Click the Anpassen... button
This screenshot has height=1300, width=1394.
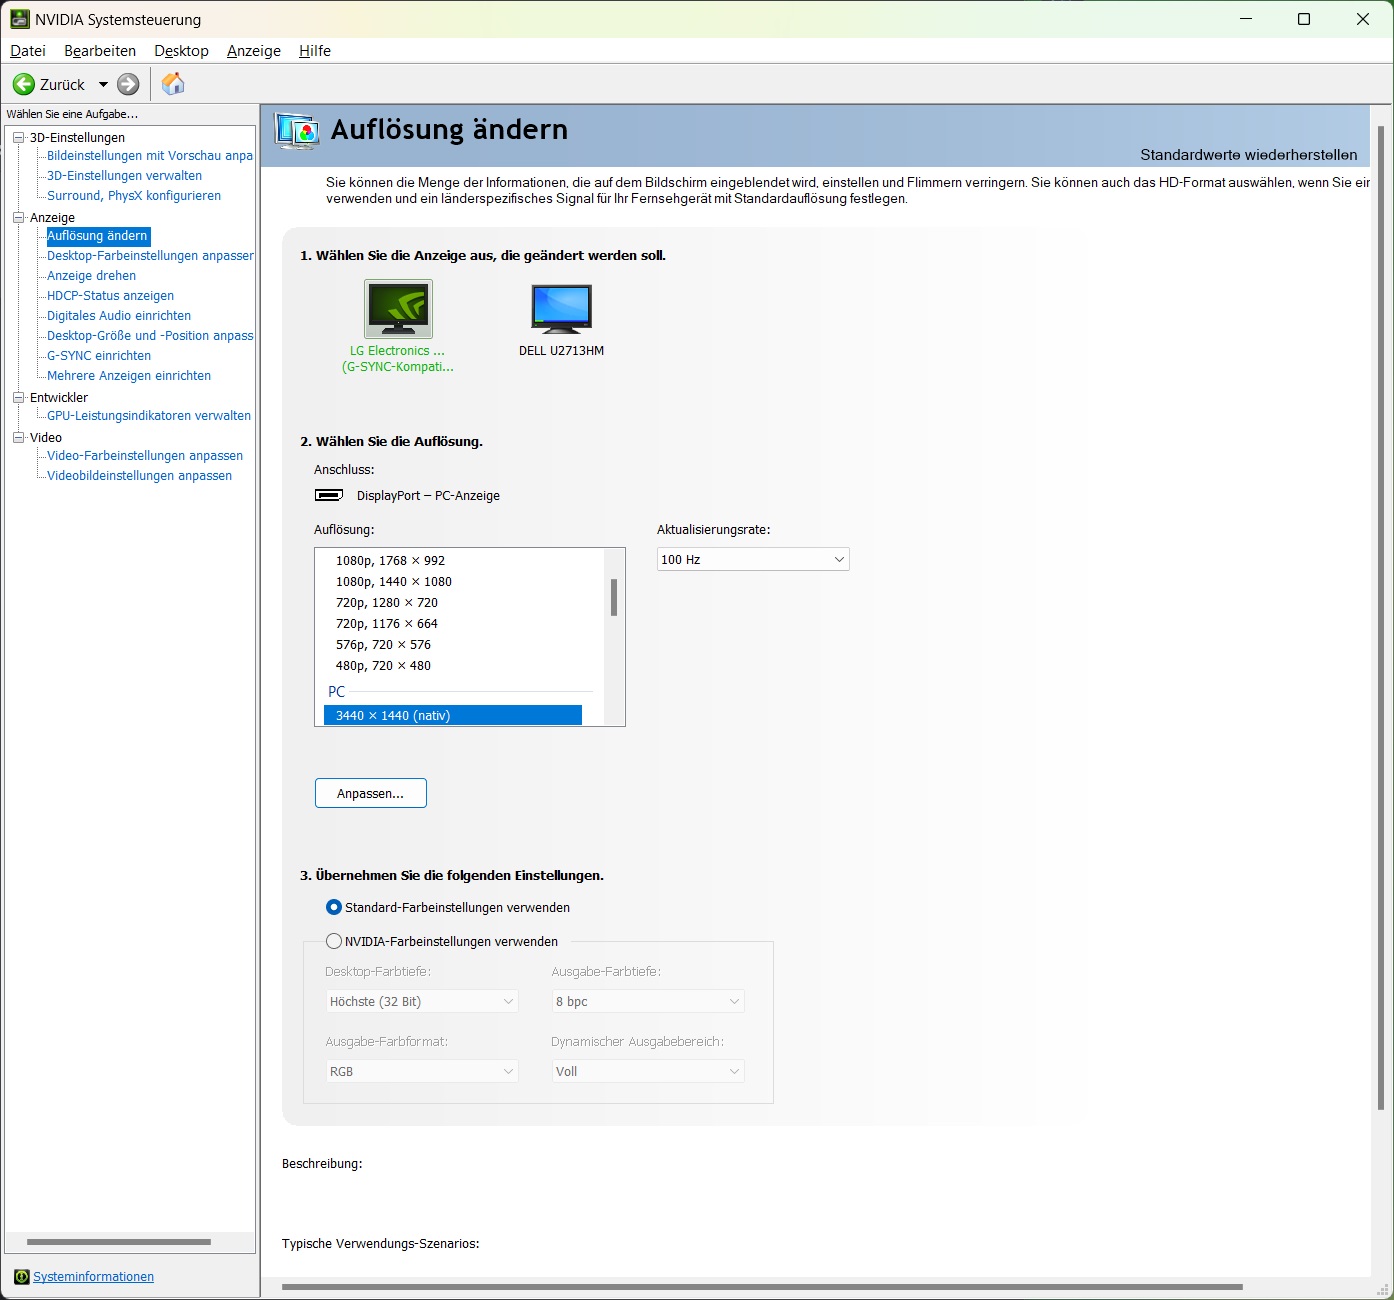coord(371,793)
